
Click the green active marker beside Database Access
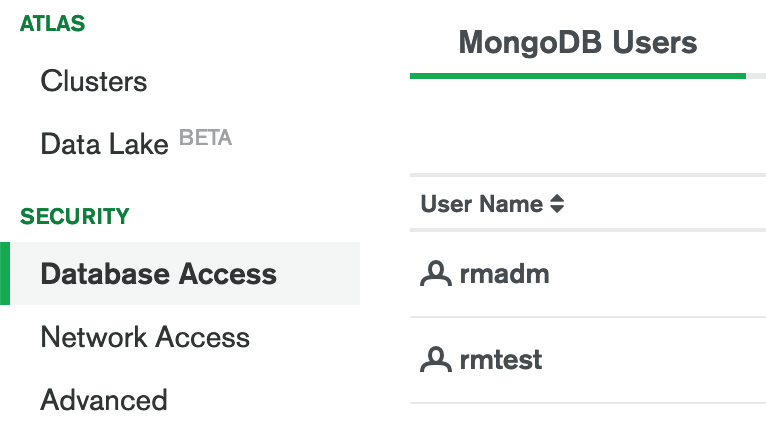[x=5, y=274]
